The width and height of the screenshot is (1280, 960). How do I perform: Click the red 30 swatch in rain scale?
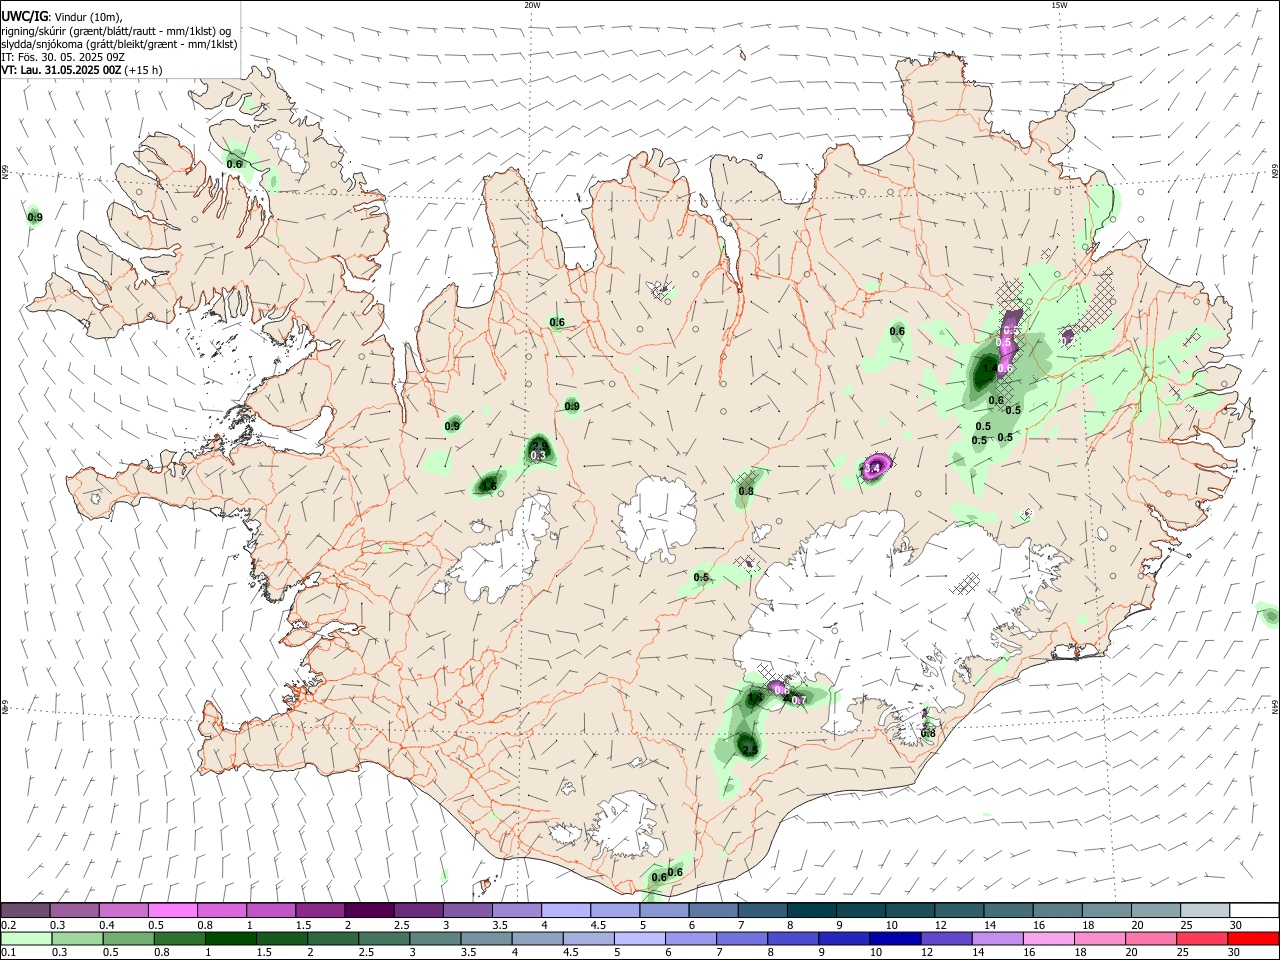click(1253, 938)
